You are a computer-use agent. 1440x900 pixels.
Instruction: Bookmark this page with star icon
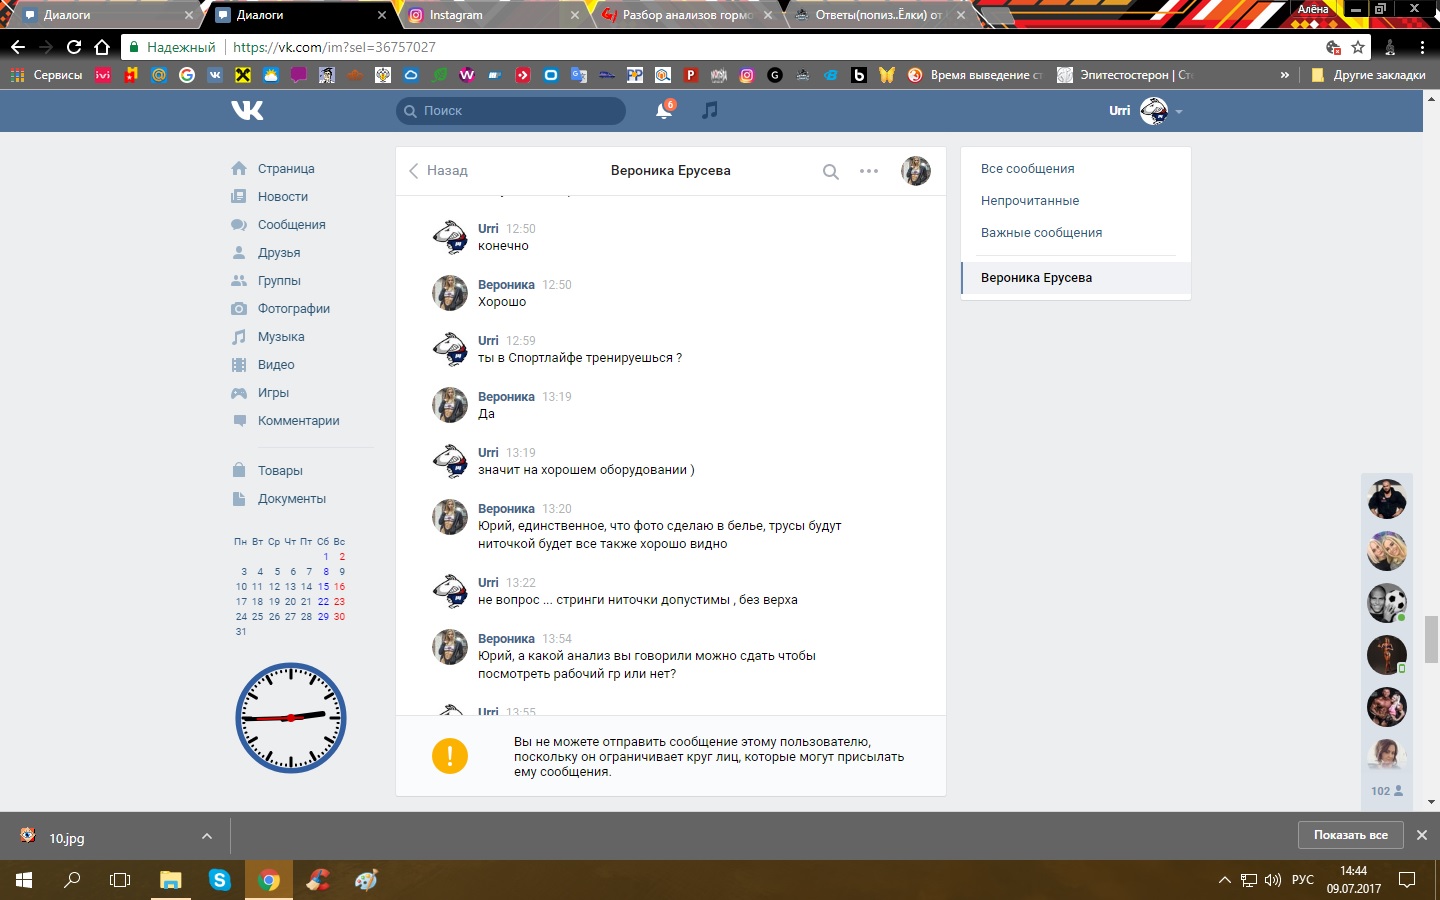(1358, 47)
